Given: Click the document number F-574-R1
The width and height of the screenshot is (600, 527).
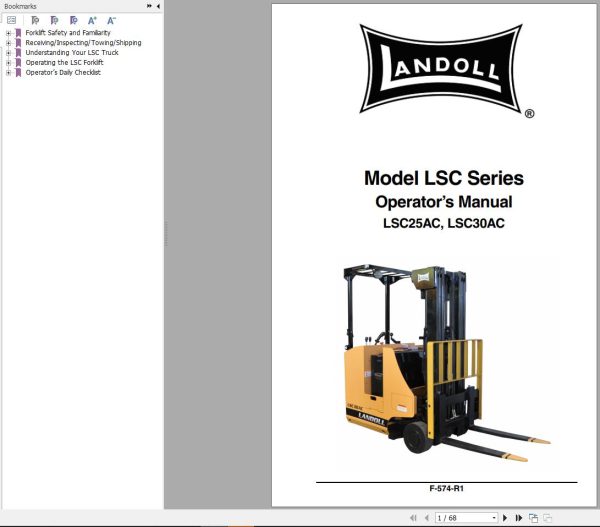Looking at the screenshot, I should (447, 488).
